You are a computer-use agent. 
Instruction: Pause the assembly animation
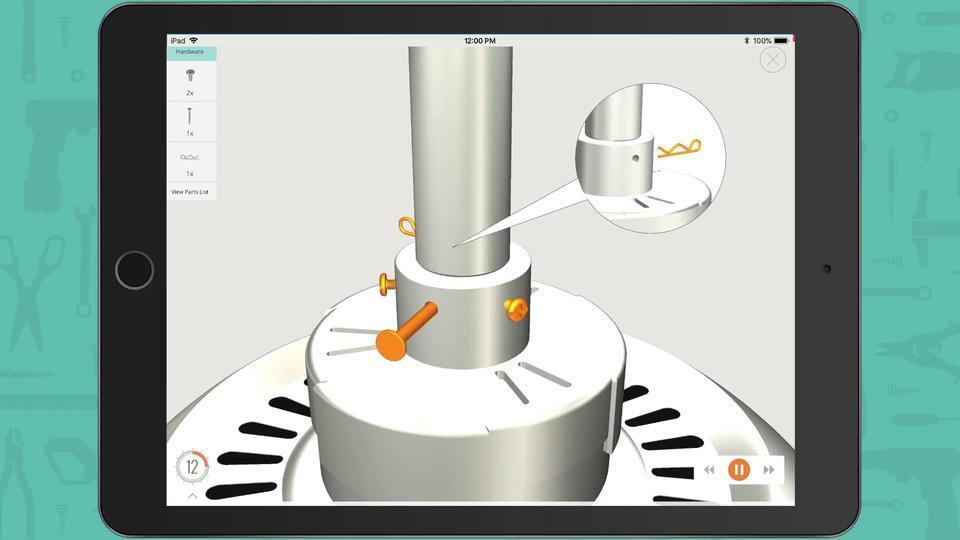pos(739,470)
